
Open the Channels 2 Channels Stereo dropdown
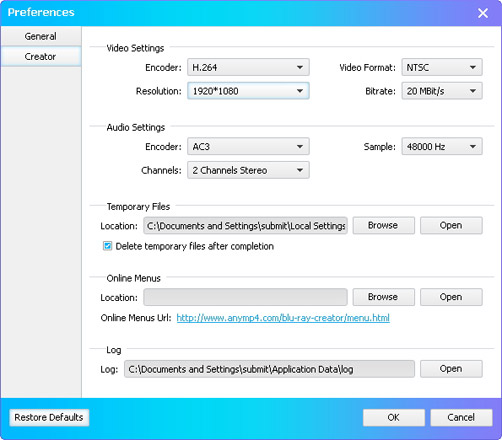pyautogui.click(x=248, y=170)
